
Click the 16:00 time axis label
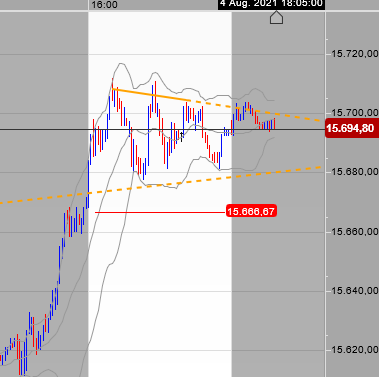tap(104, 5)
